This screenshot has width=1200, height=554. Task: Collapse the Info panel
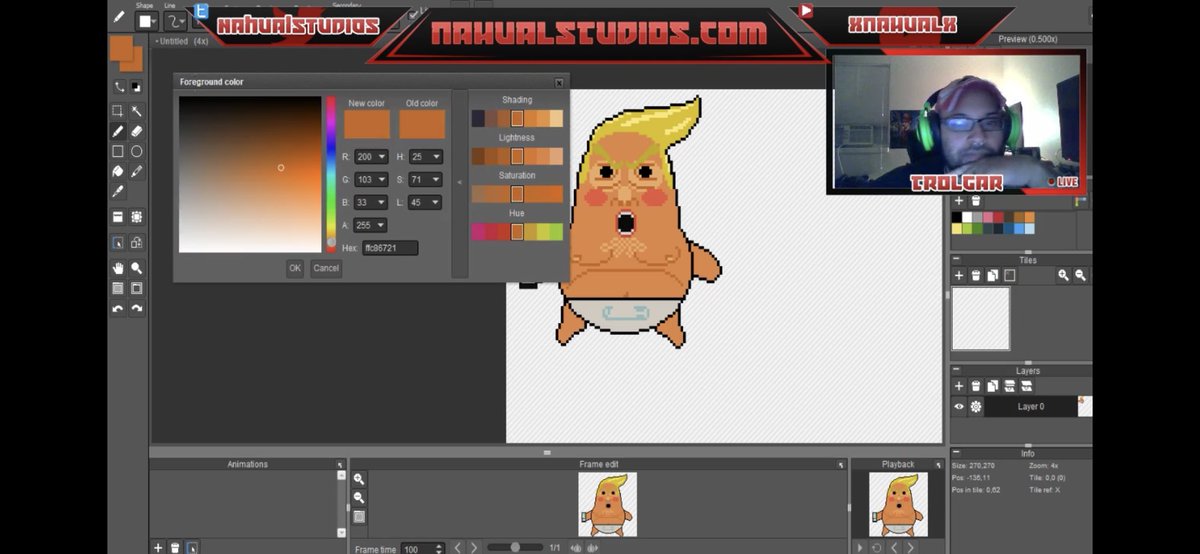(956, 453)
